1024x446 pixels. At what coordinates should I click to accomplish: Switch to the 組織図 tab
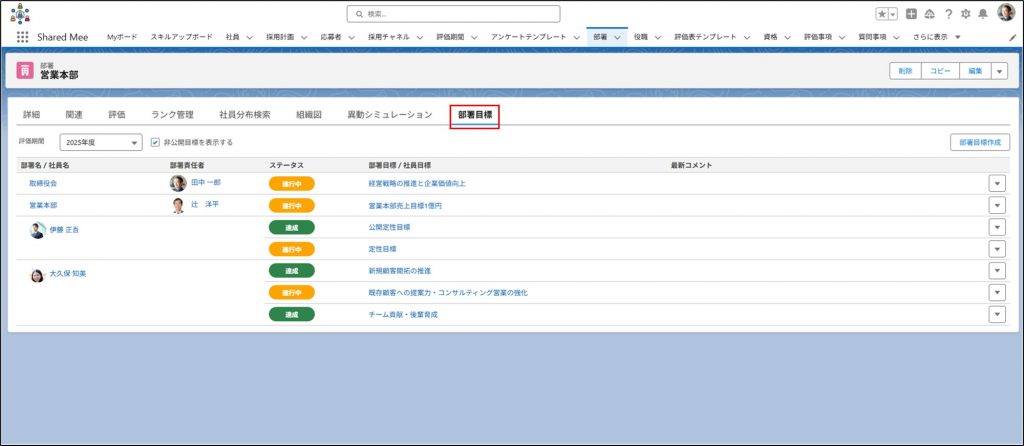[308, 115]
